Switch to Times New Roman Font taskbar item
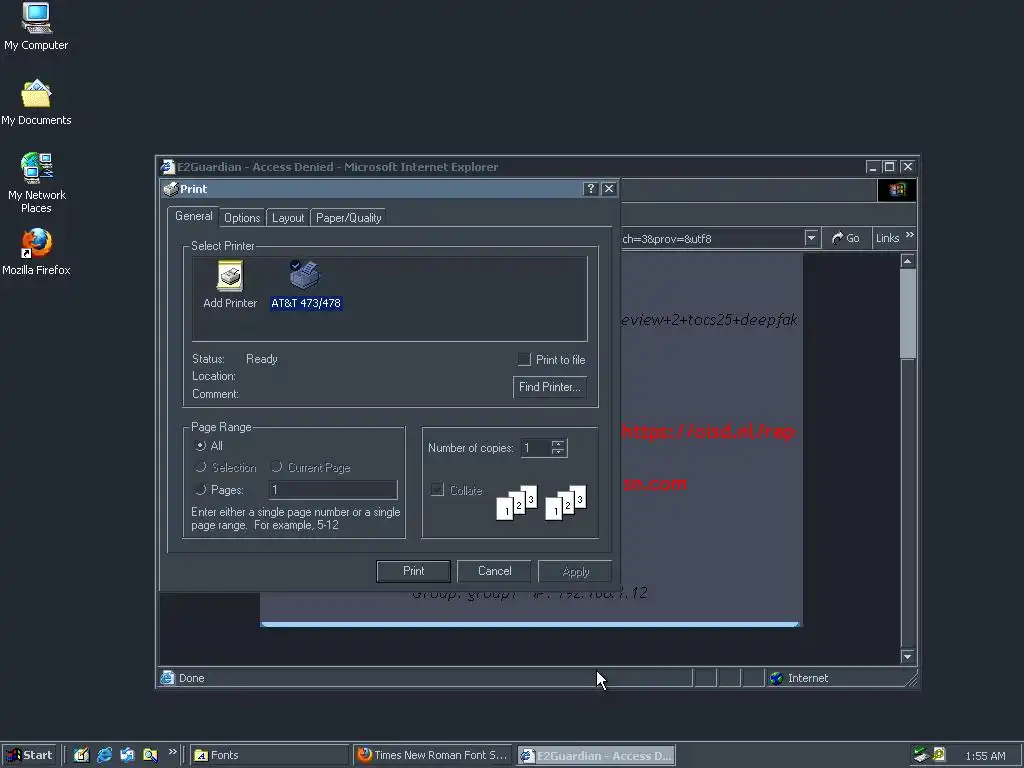This screenshot has width=1024, height=768. tap(434, 755)
